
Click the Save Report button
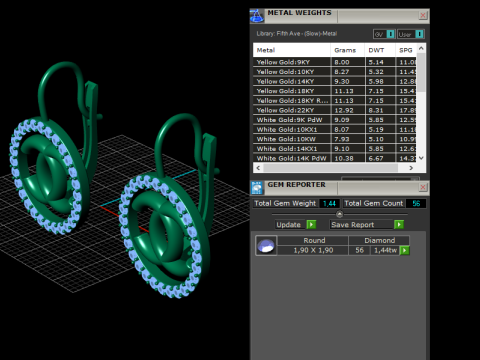362,224
